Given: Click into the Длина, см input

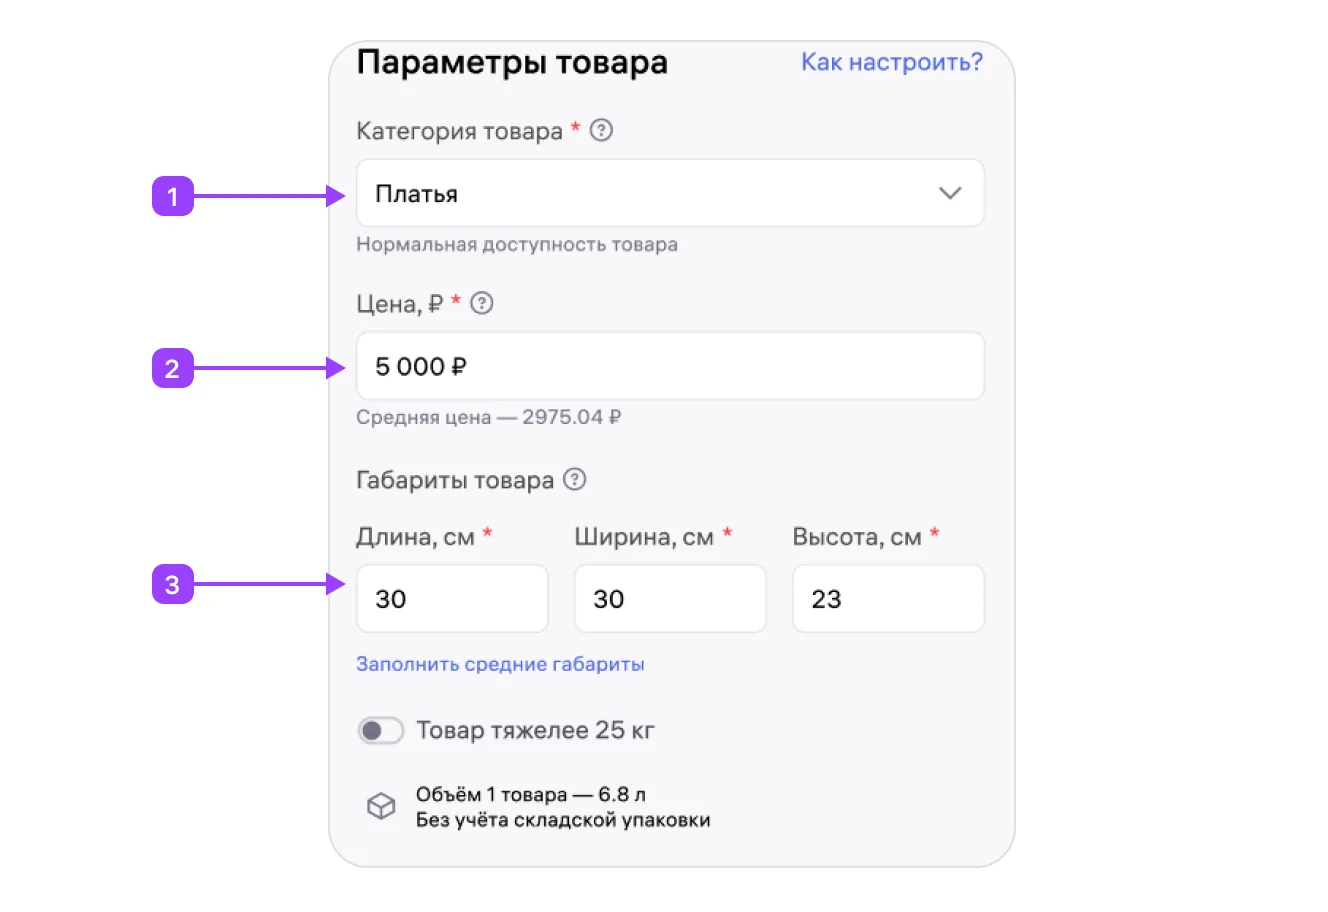Looking at the screenshot, I should pyautogui.click(x=452, y=599).
